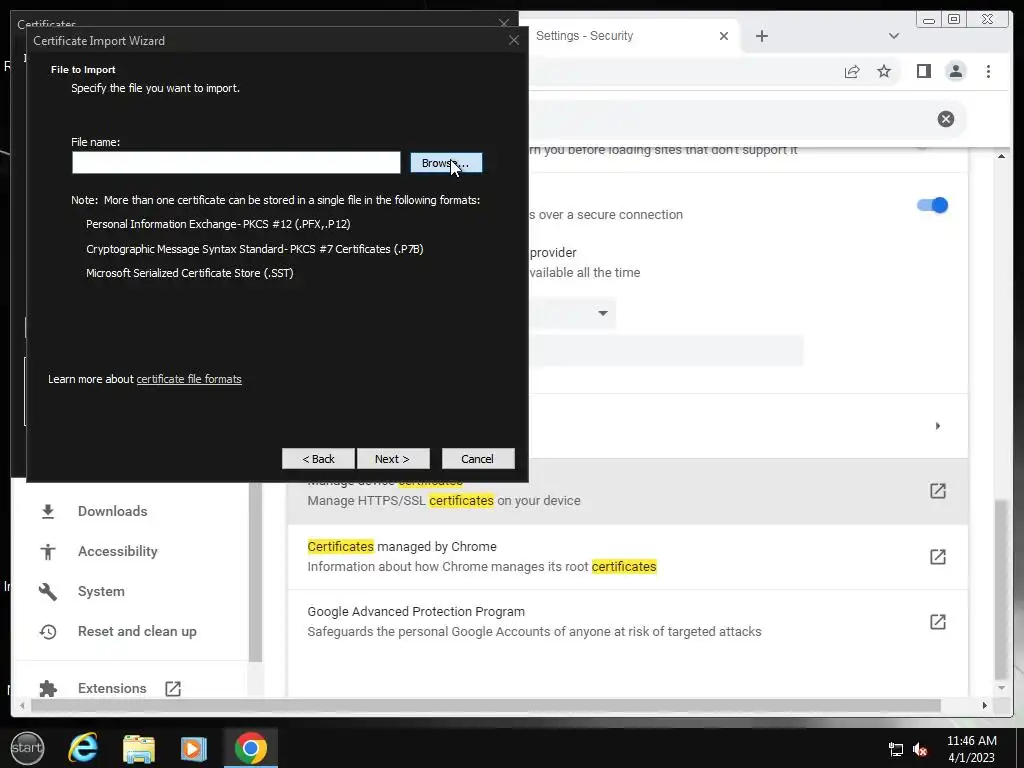The width and height of the screenshot is (1024, 768).
Task: Open Accessibility settings in sidebar
Action: coord(118,551)
